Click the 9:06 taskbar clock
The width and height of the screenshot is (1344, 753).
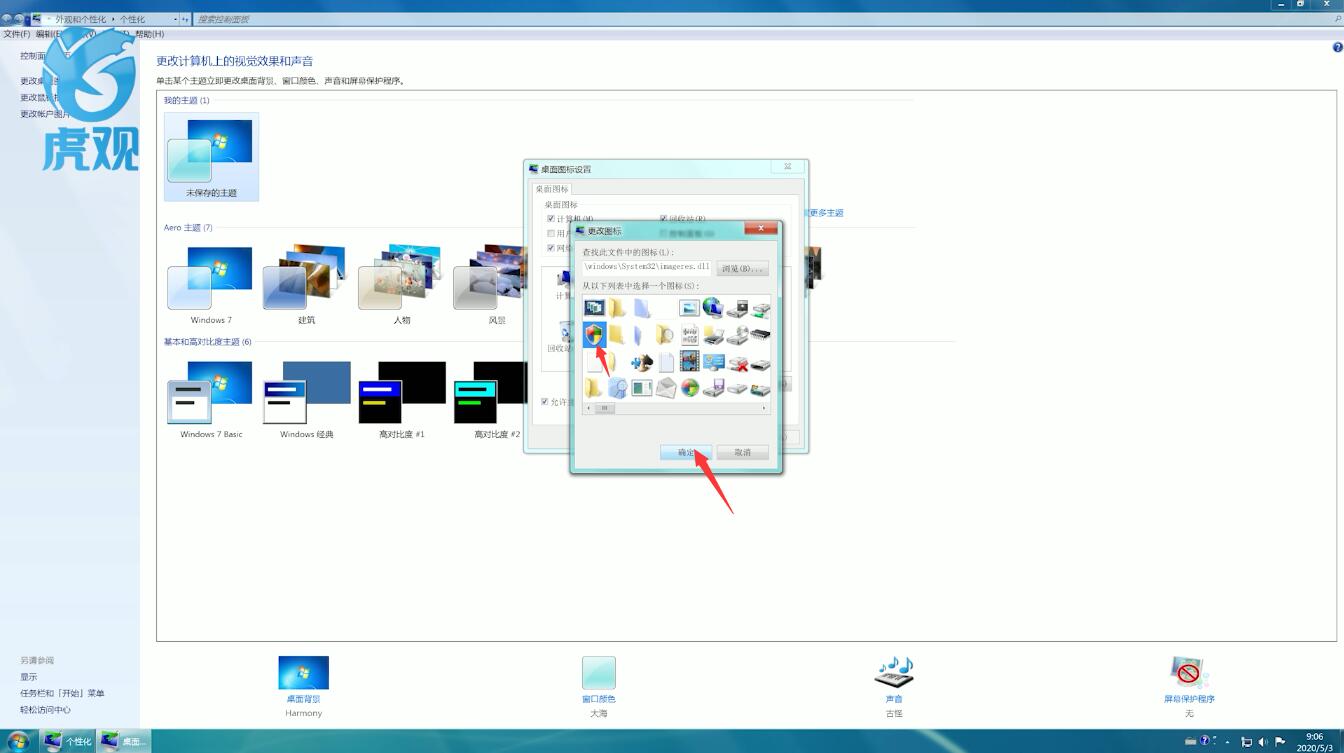[x=1313, y=741]
